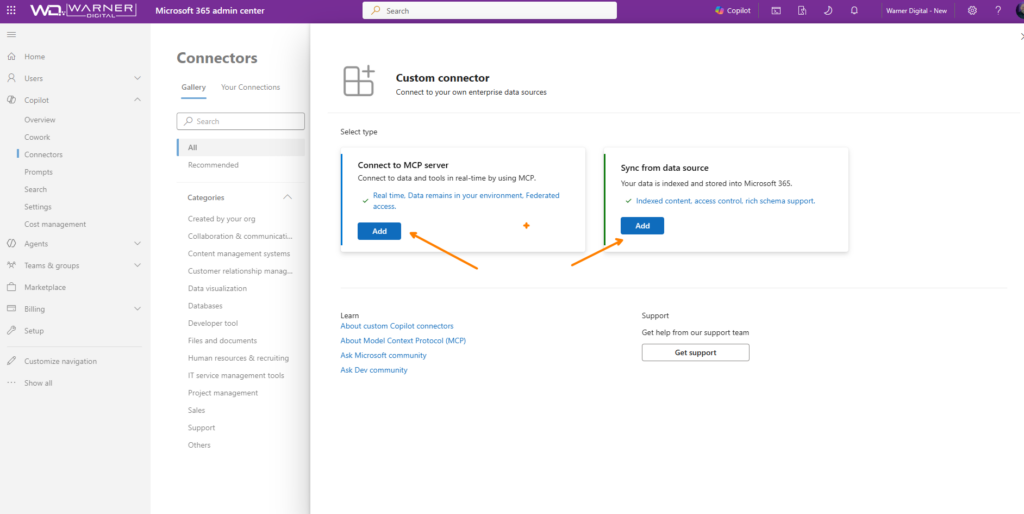Select Data visualization category

click(217, 288)
